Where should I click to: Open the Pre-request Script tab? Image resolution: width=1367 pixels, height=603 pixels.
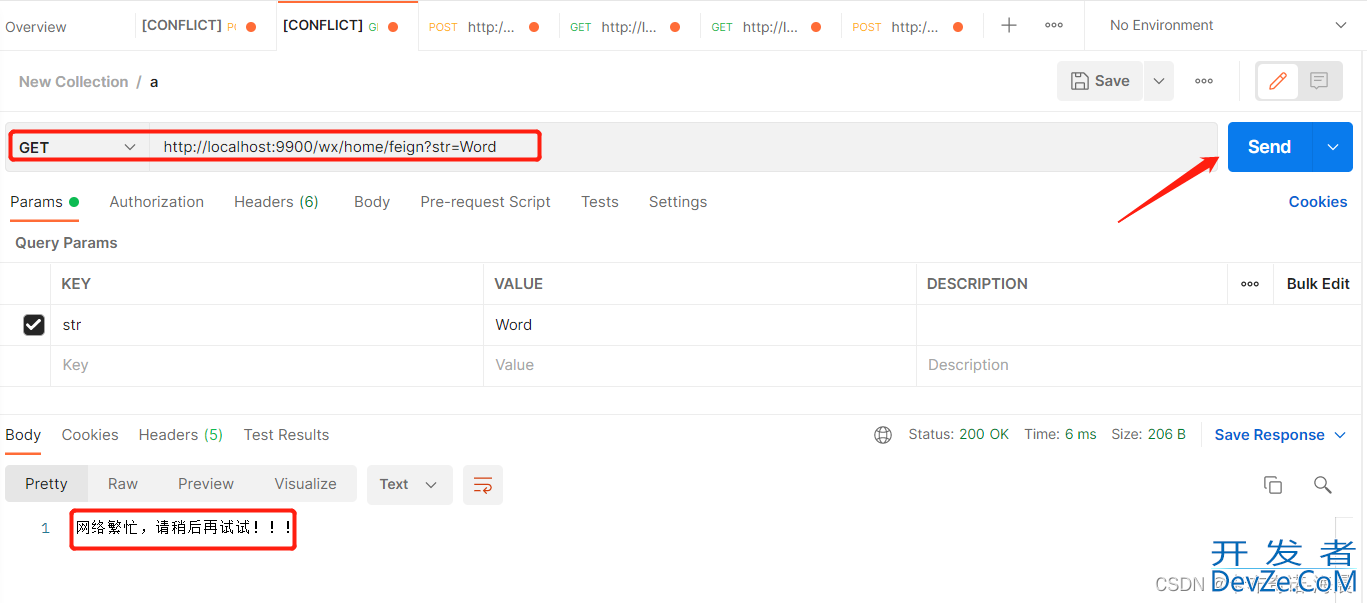[485, 202]
